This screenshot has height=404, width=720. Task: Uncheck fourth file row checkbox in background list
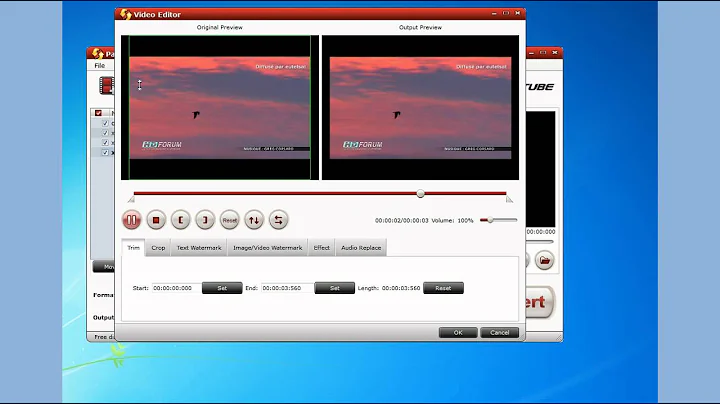click(x=105, y=152)
